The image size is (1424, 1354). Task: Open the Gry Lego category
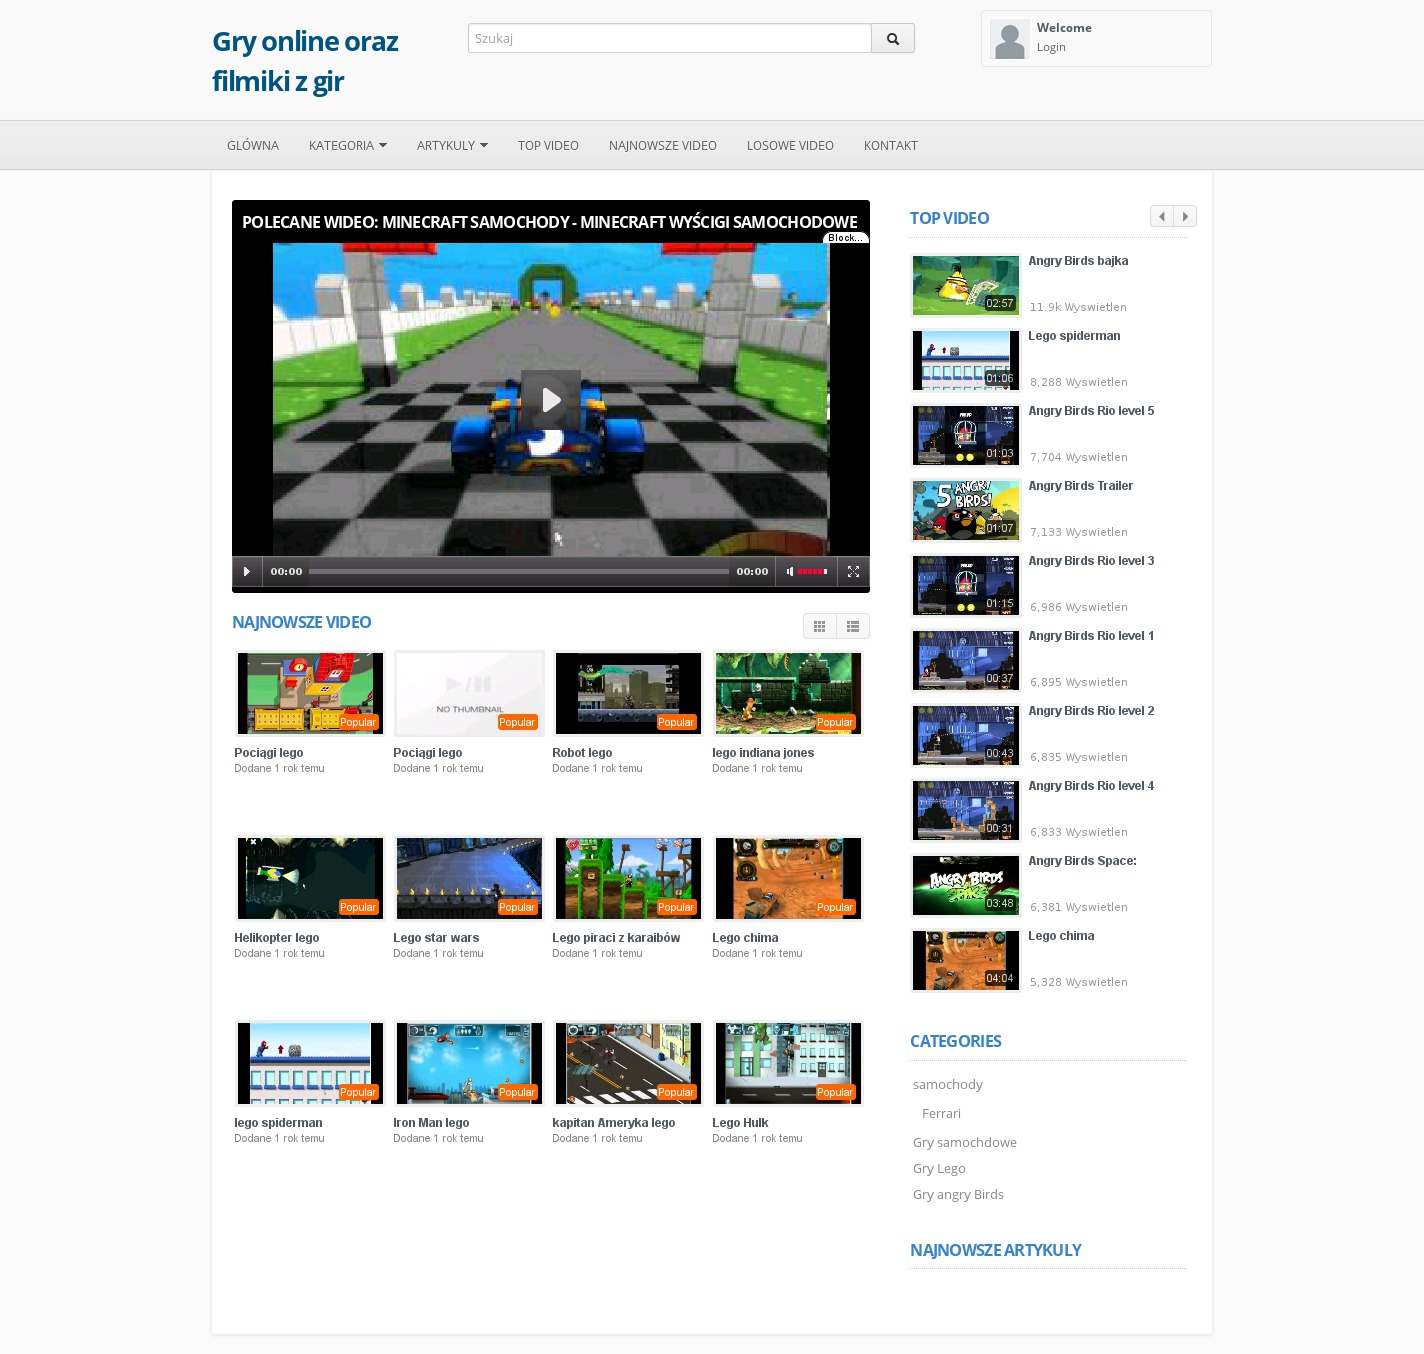click(x=939, y=1168)
